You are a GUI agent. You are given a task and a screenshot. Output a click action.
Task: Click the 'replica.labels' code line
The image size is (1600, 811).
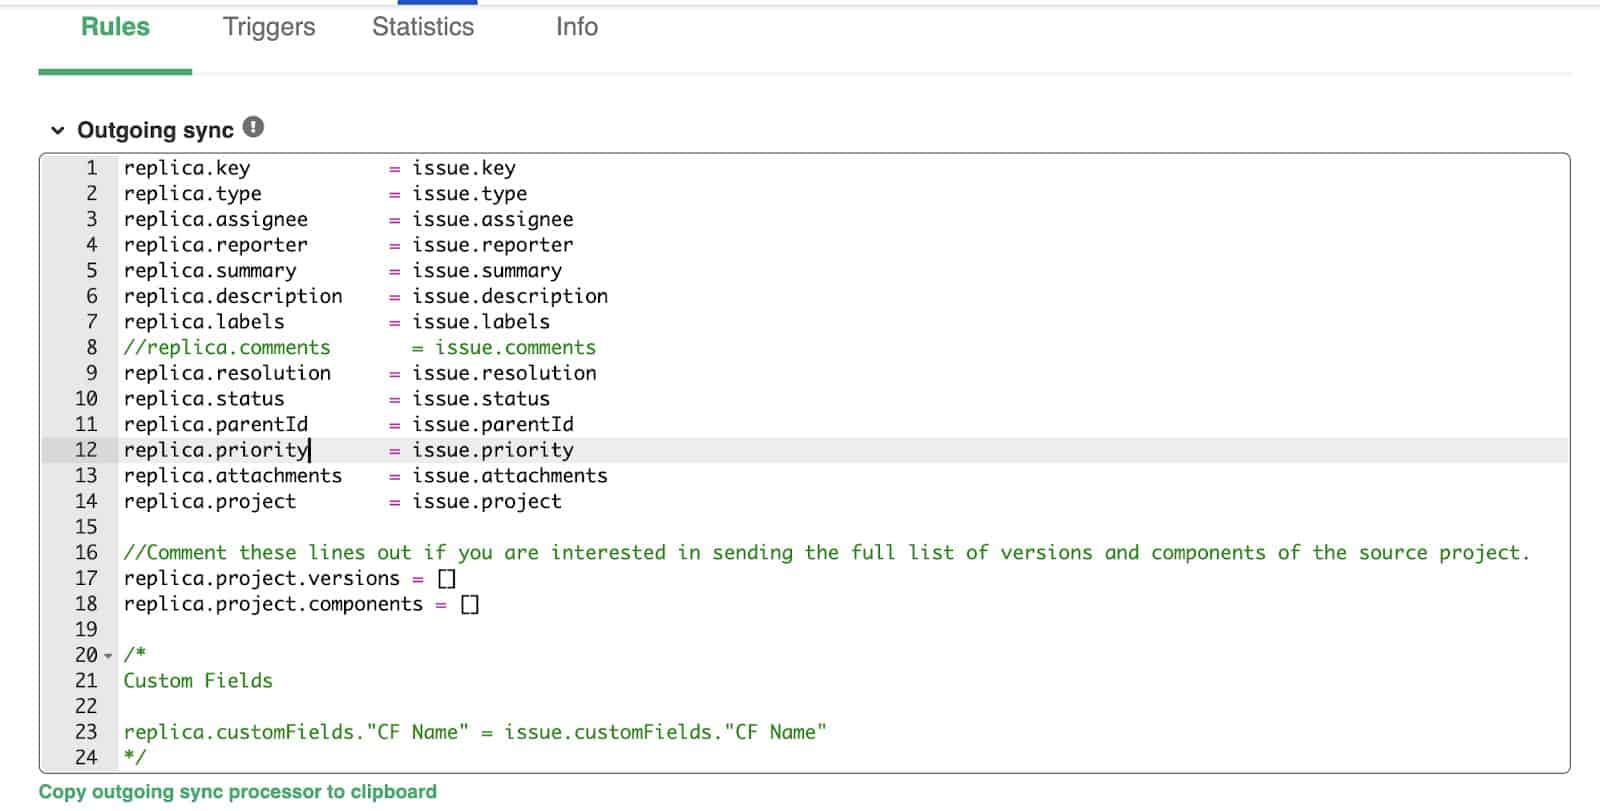coord(337,322)
